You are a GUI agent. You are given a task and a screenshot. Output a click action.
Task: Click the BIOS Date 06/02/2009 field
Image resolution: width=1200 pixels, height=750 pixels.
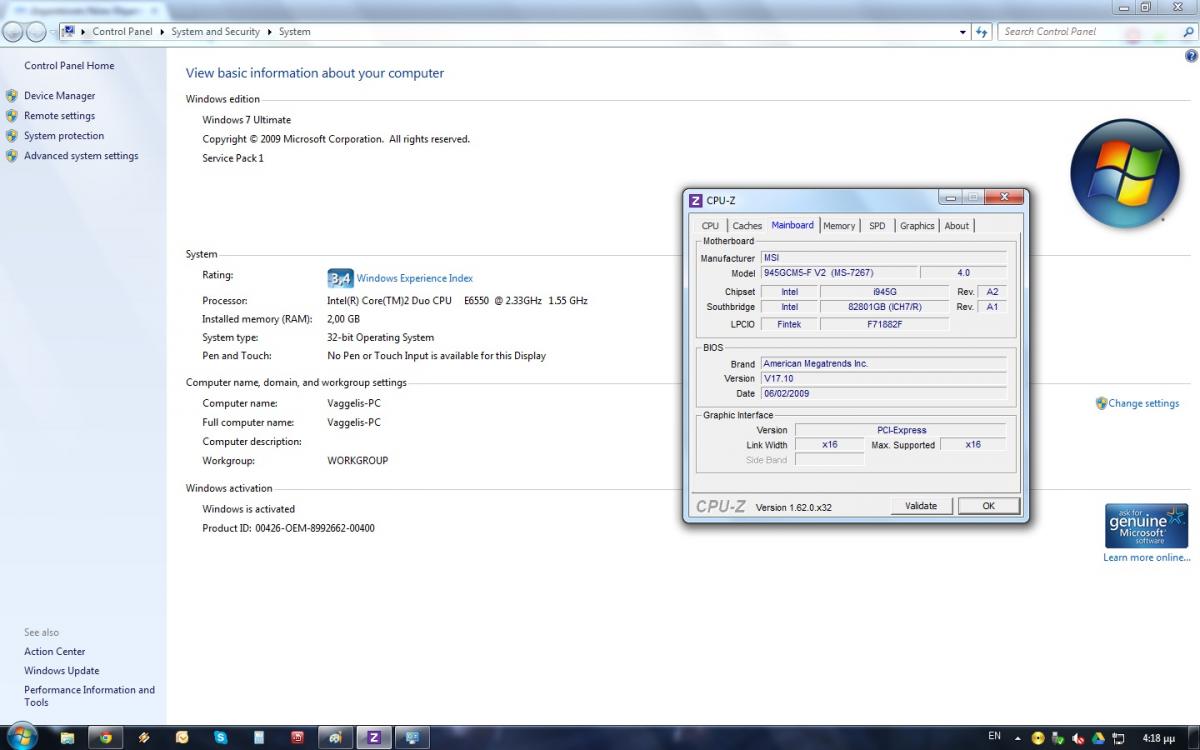tap(883, 394)
